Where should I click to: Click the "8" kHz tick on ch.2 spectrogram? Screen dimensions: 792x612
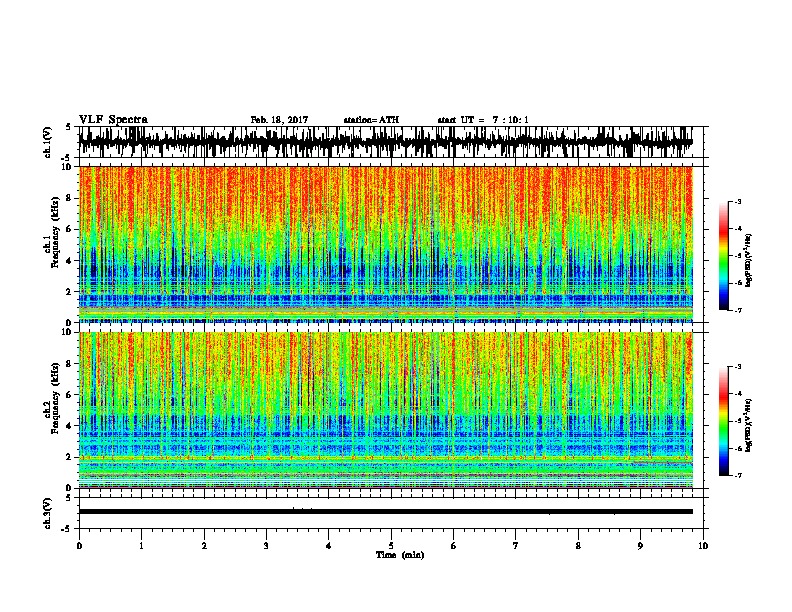click(x=70, y=363)
